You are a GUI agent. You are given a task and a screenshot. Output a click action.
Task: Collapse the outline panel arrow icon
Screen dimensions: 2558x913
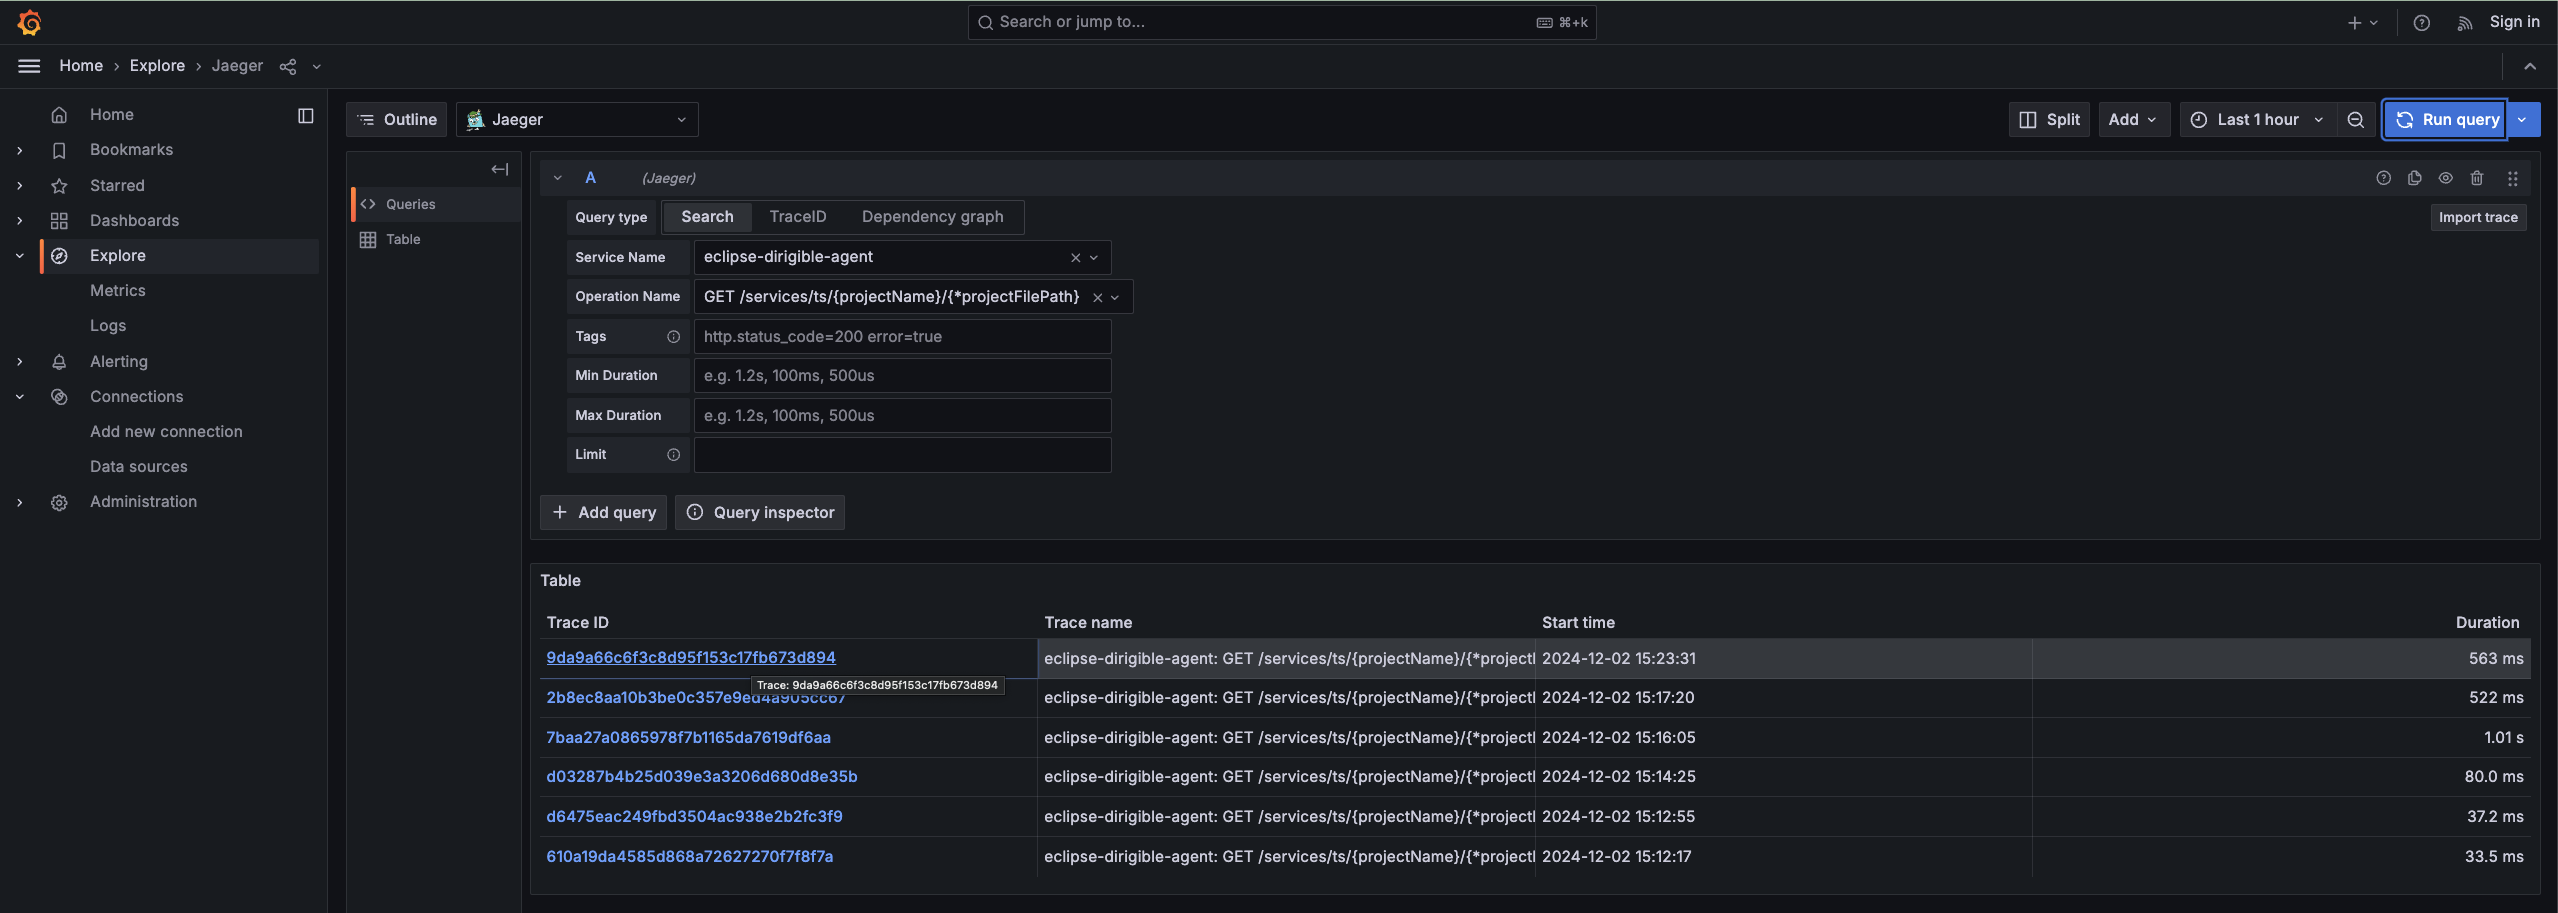[x=500, y=169]
